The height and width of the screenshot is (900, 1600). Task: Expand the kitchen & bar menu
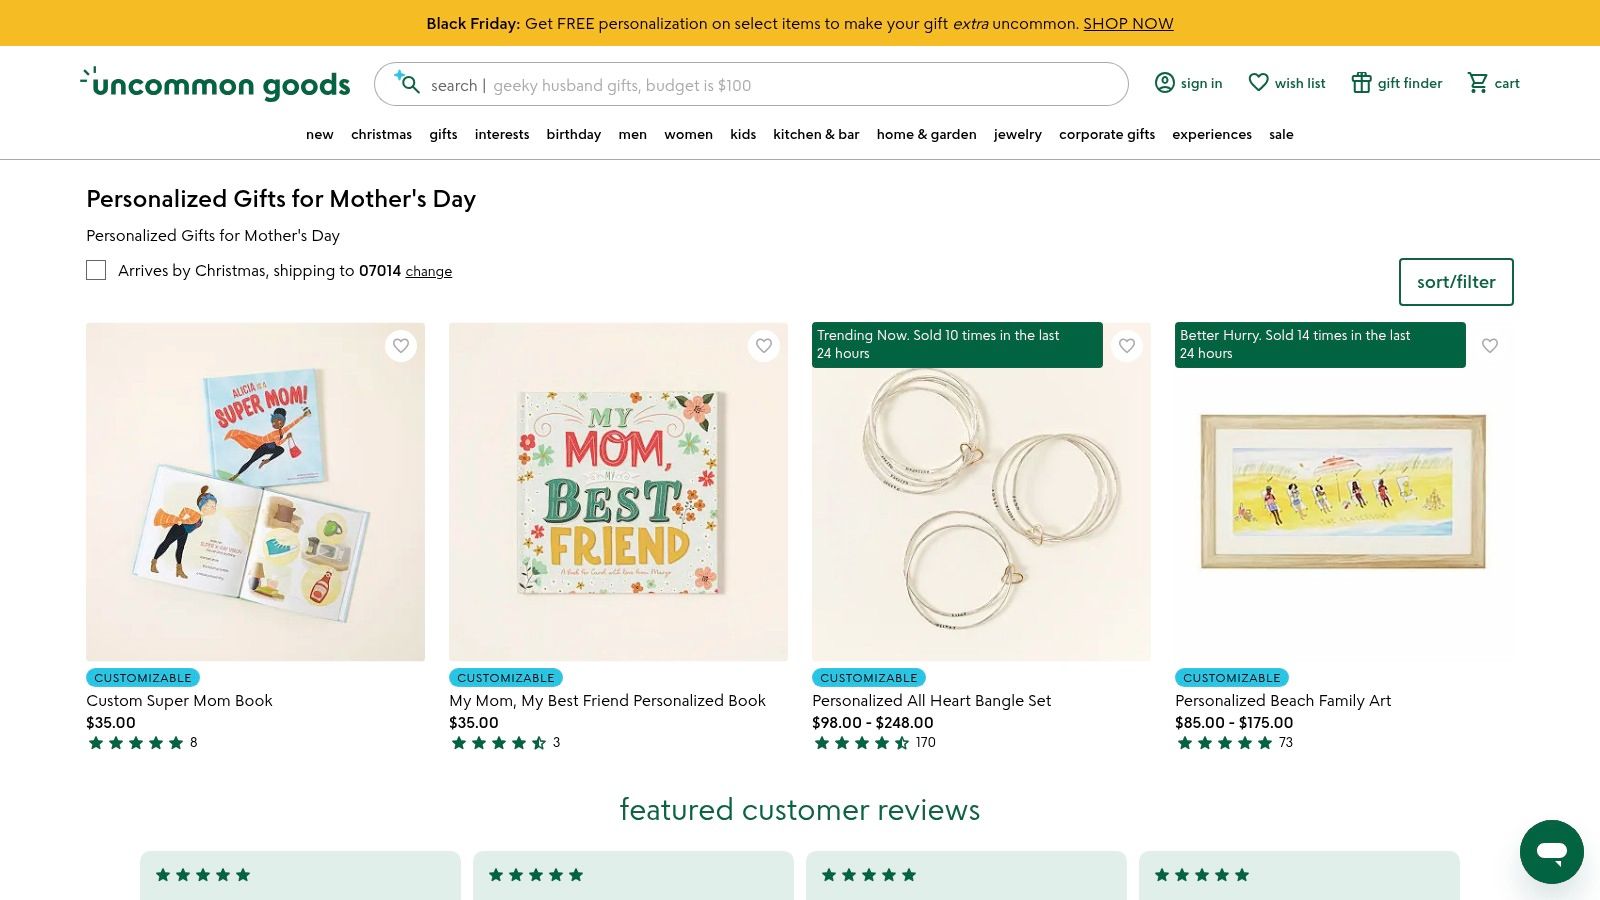tap(816, 134)
